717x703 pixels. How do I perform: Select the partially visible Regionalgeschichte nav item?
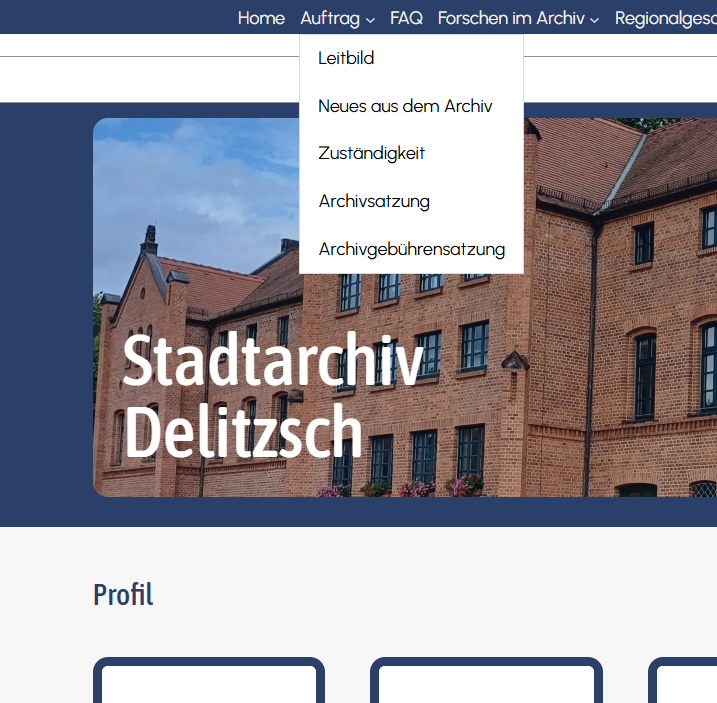(x=665, y=18)
